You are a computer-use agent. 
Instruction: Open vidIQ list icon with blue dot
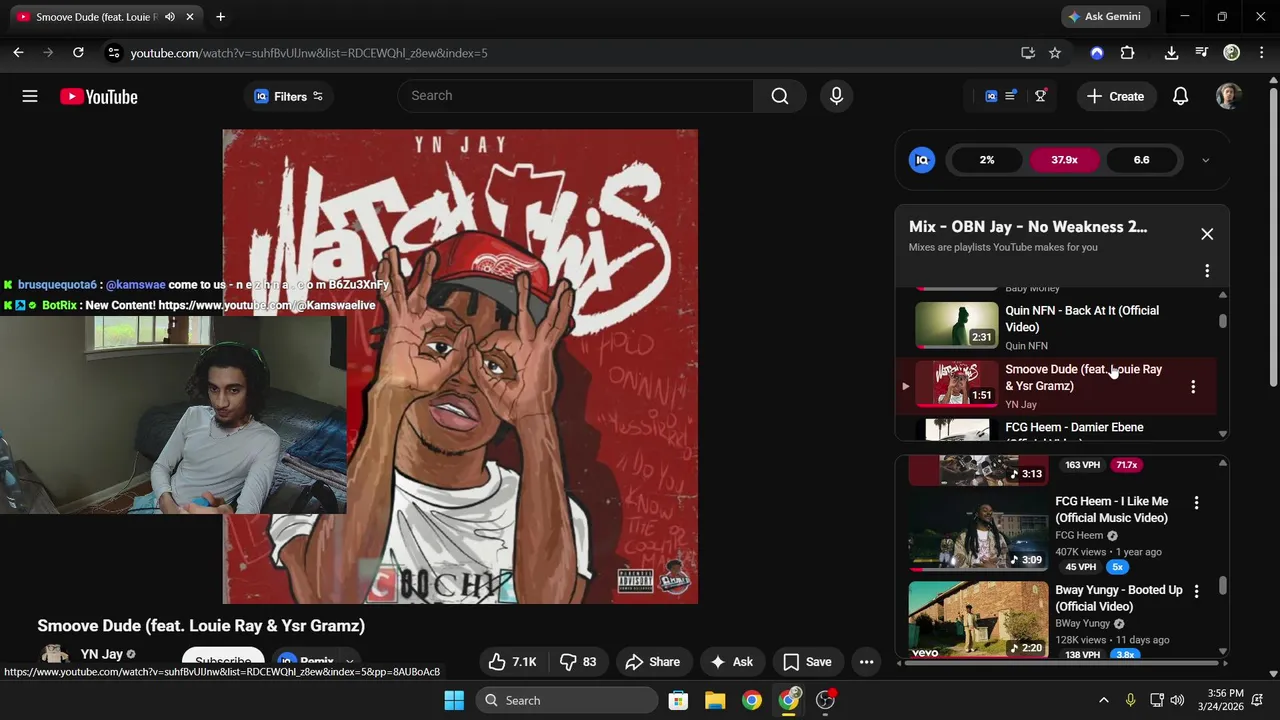[1011, 95]
